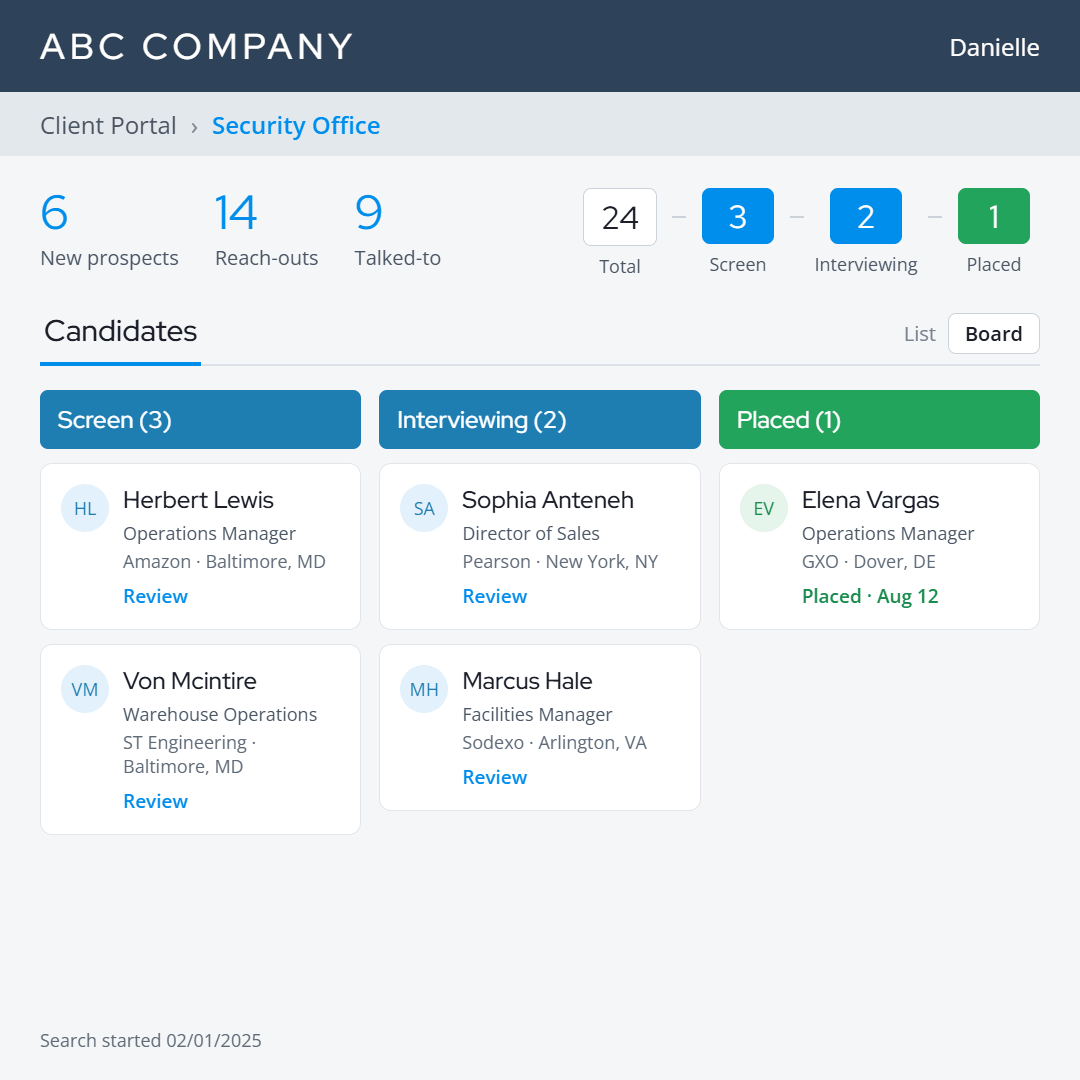Screen dimensions: 1080x1080
Task: Click the Warehouse Operations title
Action: pos(220,715)
